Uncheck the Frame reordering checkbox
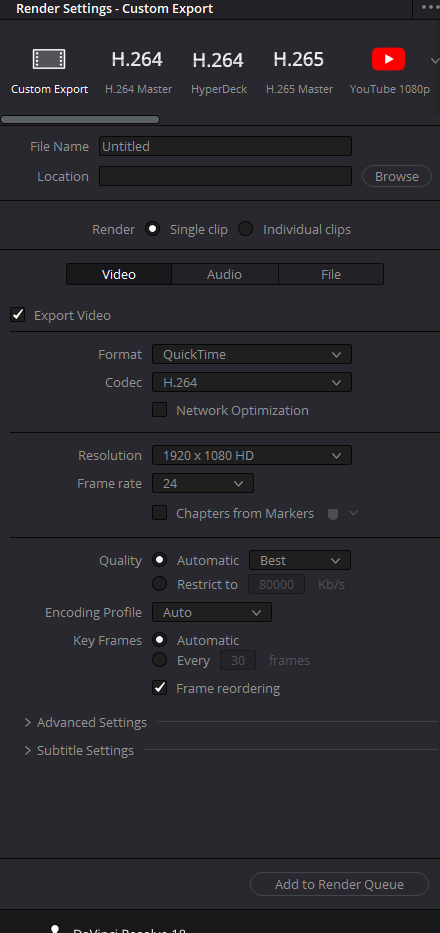The height and width of the screenshot is (933, 440). click(160, 688)
